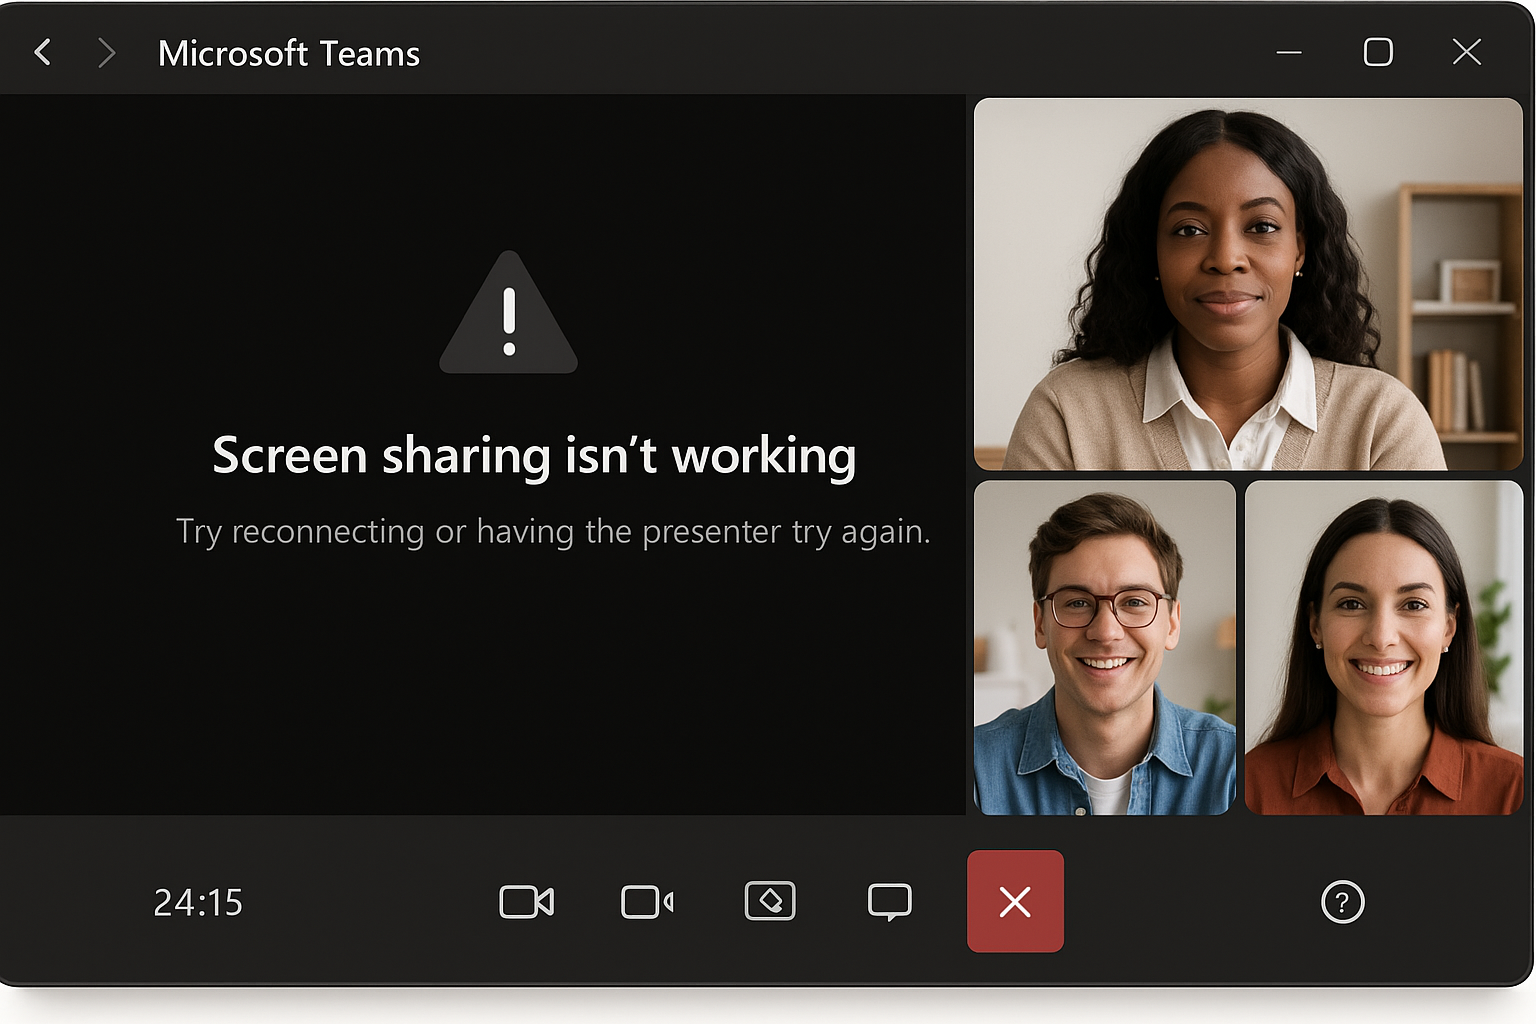1536x1024 pixels.
Task: Go forward using the right arrow
Action: (x=106, y=52)
